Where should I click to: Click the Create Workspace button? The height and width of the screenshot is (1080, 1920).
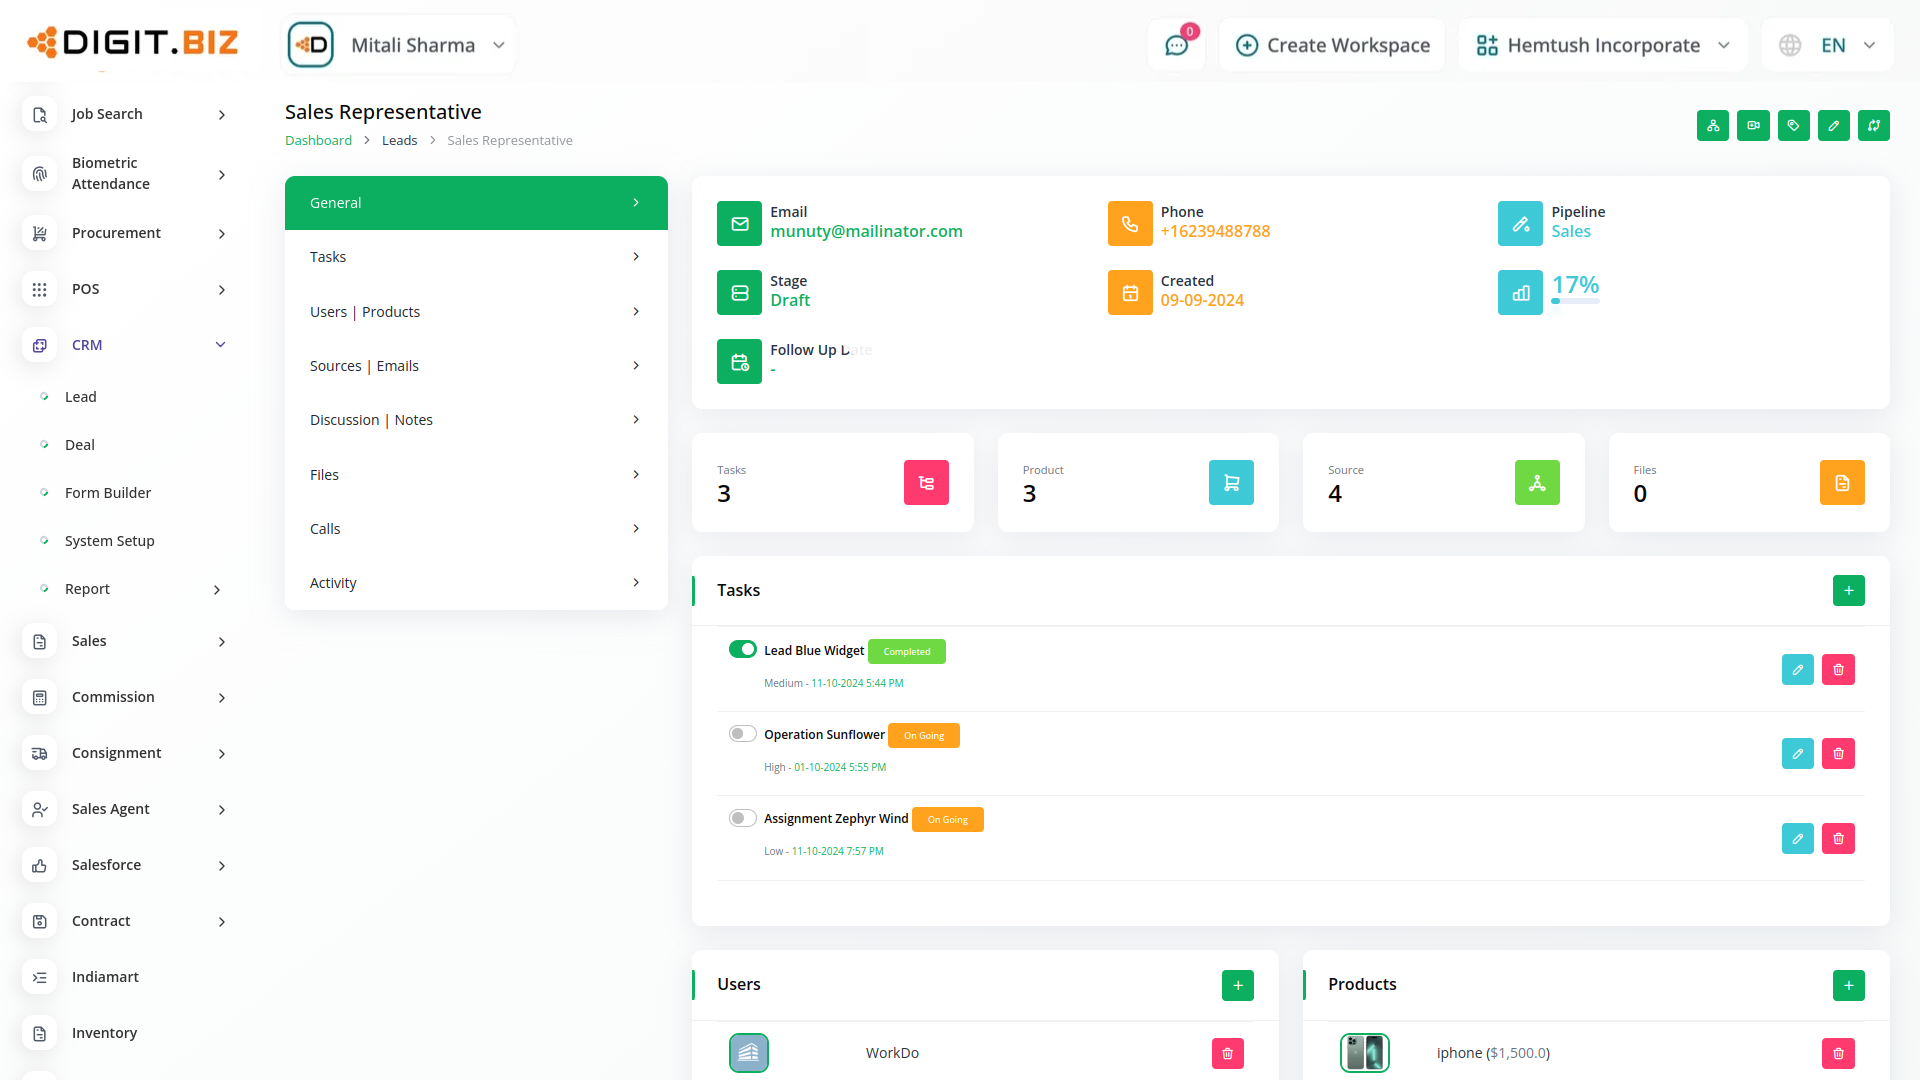(x=1332, y=45)
